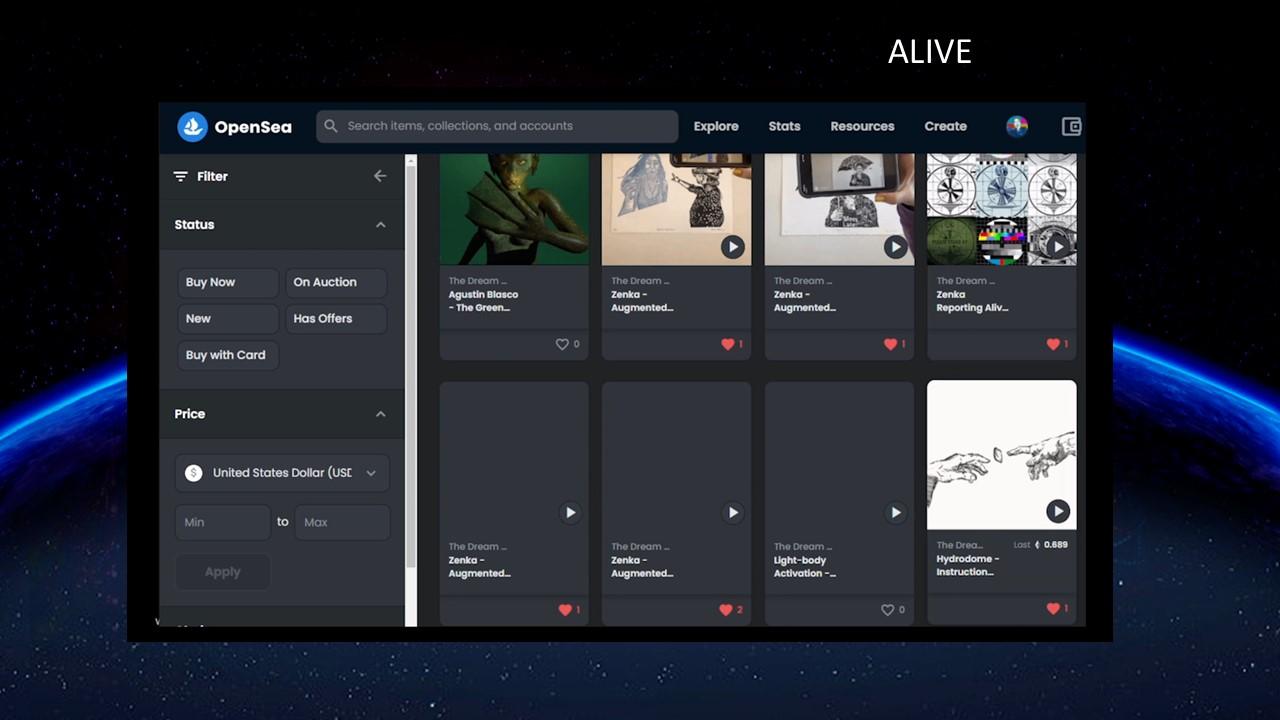Select the On Auction status filter

pyautogui.click(x=336, y=283)
